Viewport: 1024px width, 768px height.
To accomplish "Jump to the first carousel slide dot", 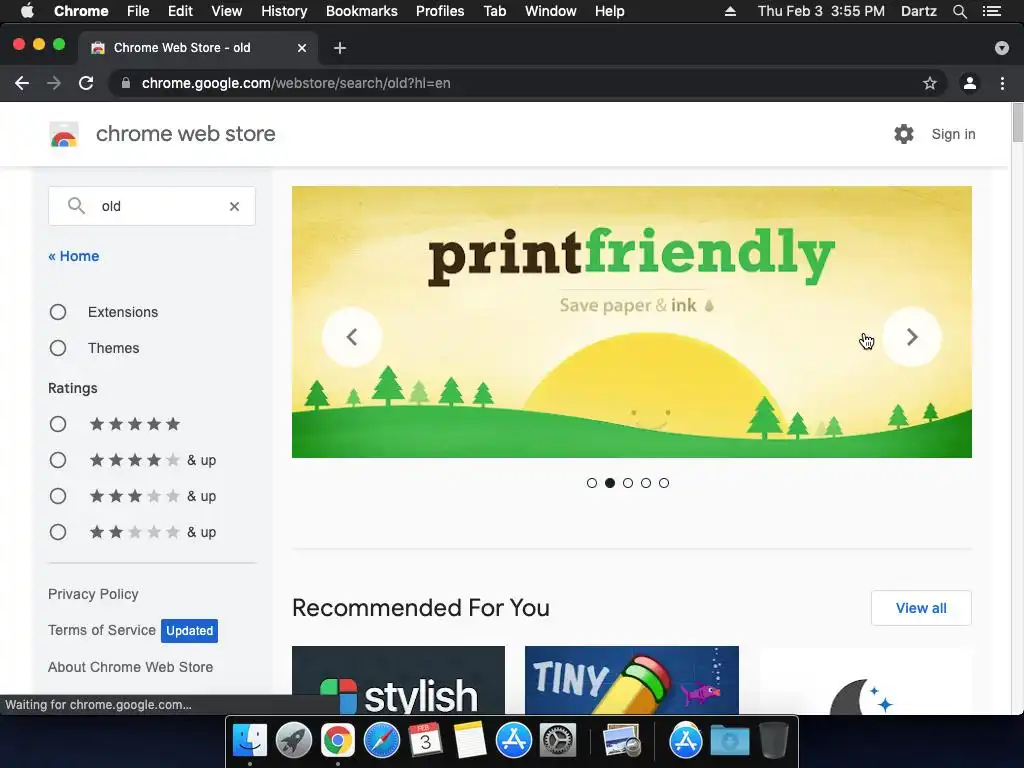I will click(592, 483).
